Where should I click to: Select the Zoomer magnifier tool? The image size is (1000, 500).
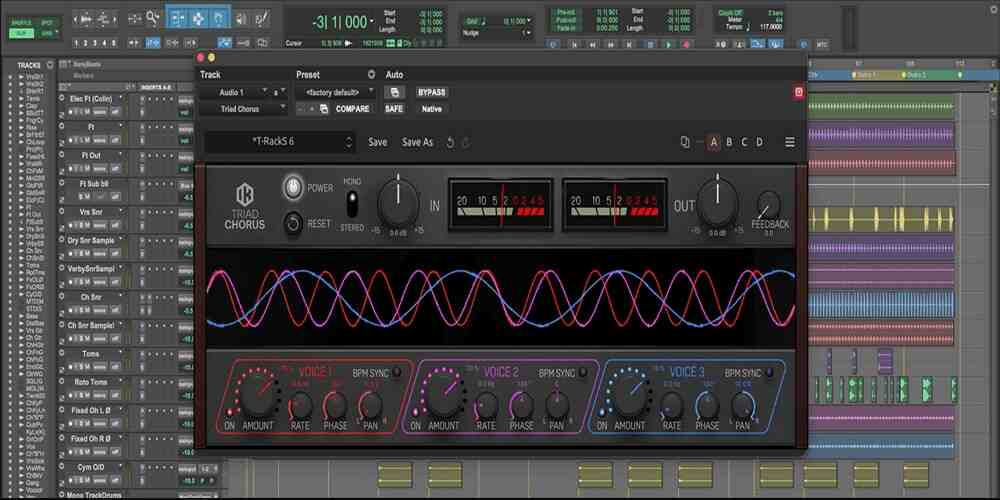(x=153, y=17)
